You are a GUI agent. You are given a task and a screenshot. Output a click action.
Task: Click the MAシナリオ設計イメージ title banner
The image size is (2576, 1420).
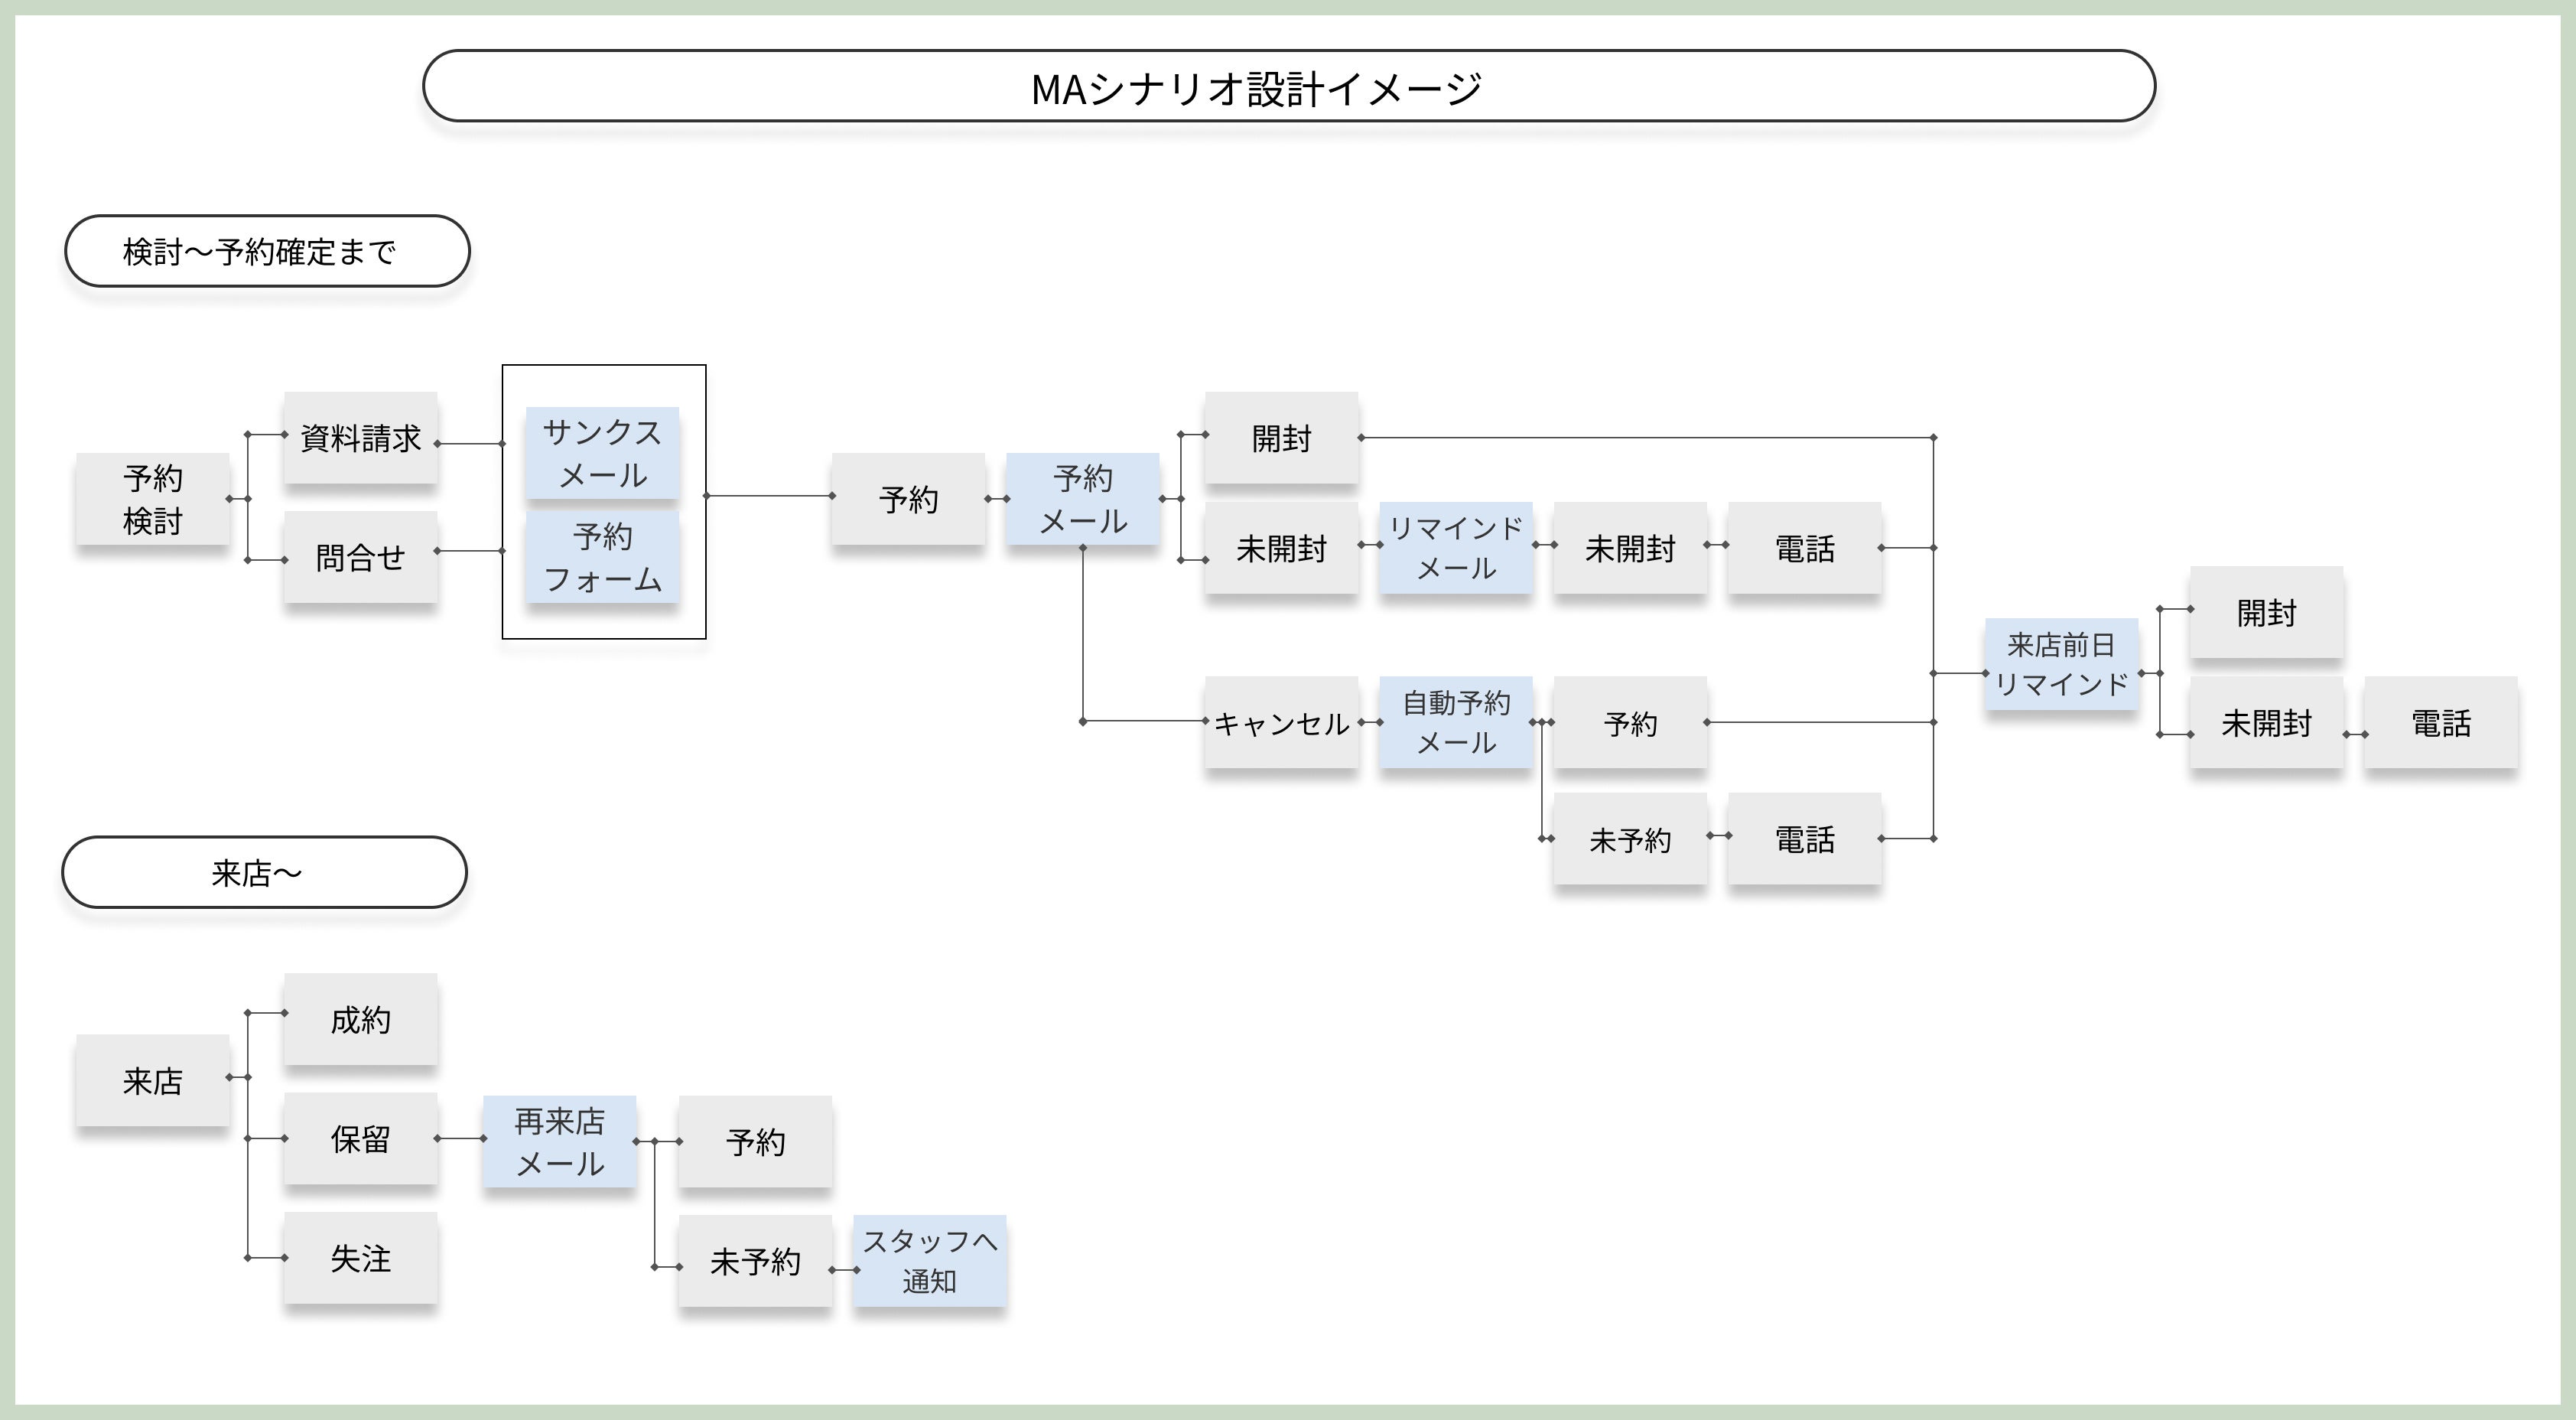click(x=1288, y=87)
